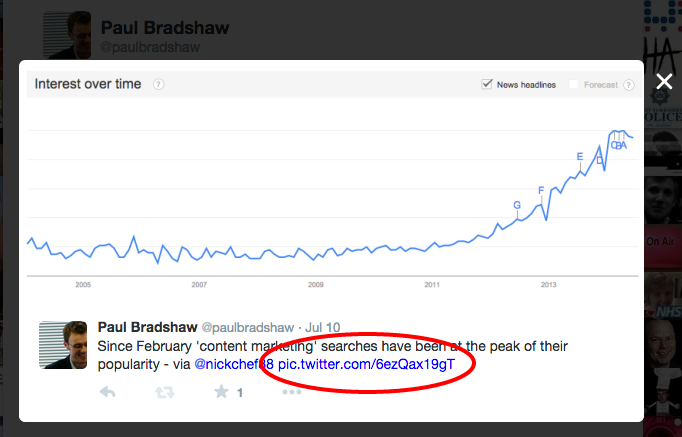Select news headline marker D on chart

pos(599,160)
